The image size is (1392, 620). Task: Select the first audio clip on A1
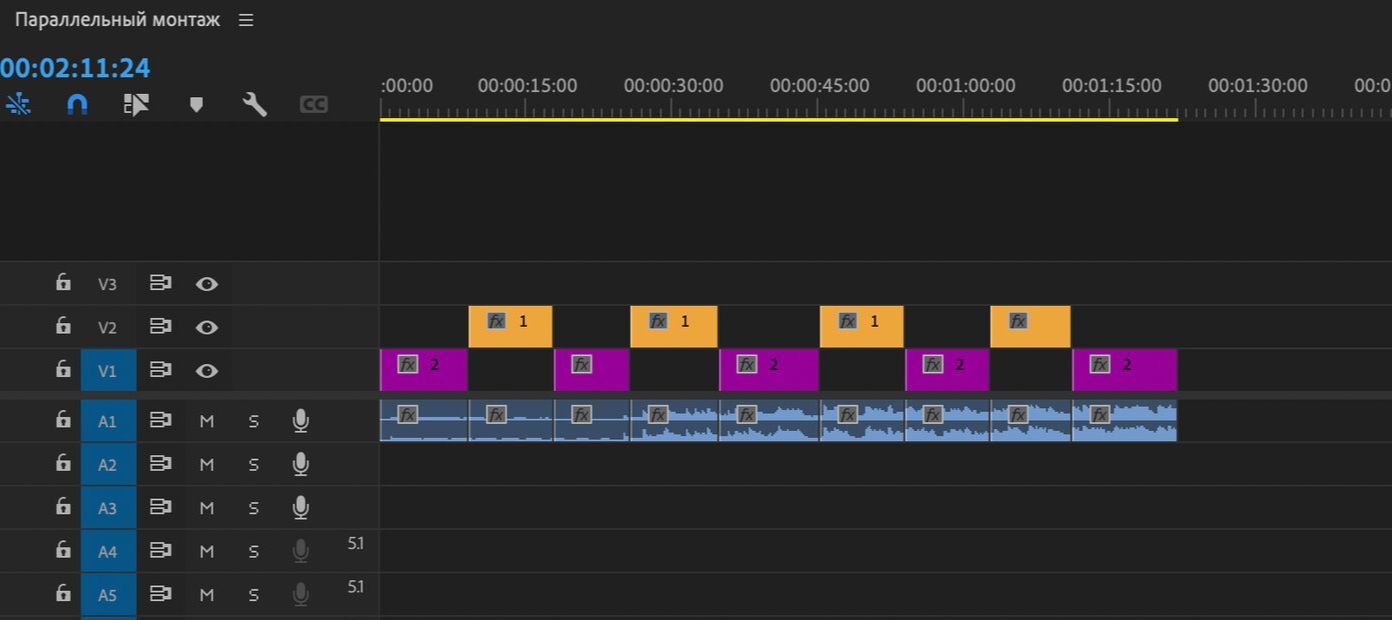424,421
